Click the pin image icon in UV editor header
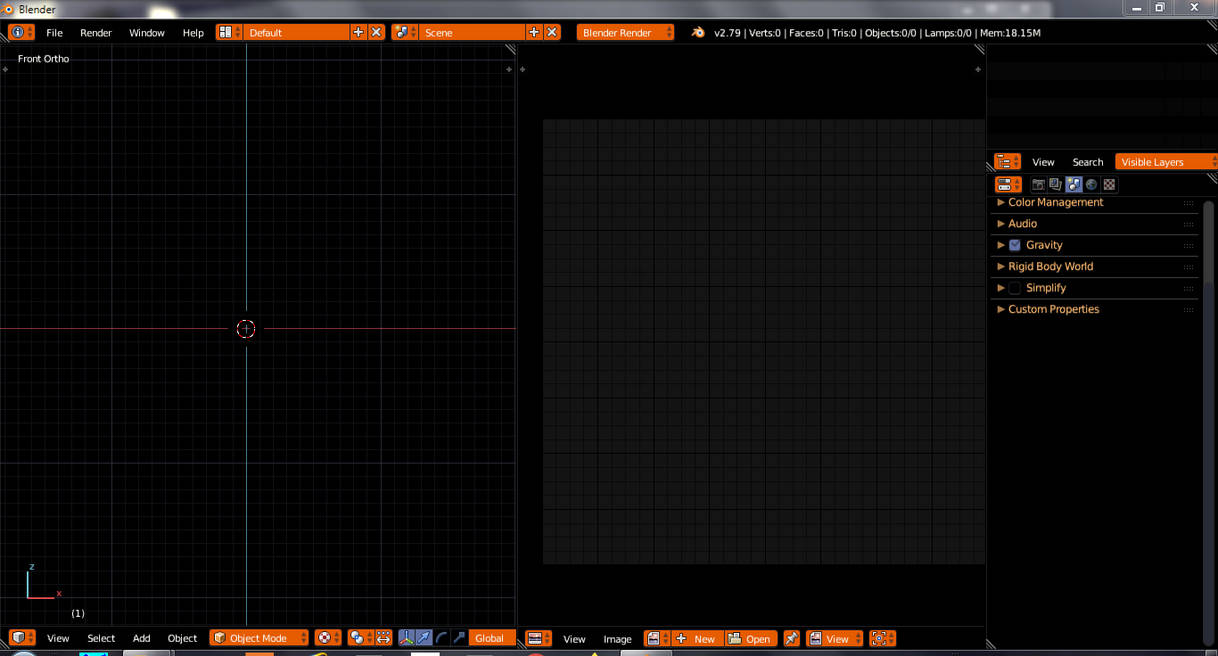The height and width of the screenshot is (656, 1218). click(792, 638)
